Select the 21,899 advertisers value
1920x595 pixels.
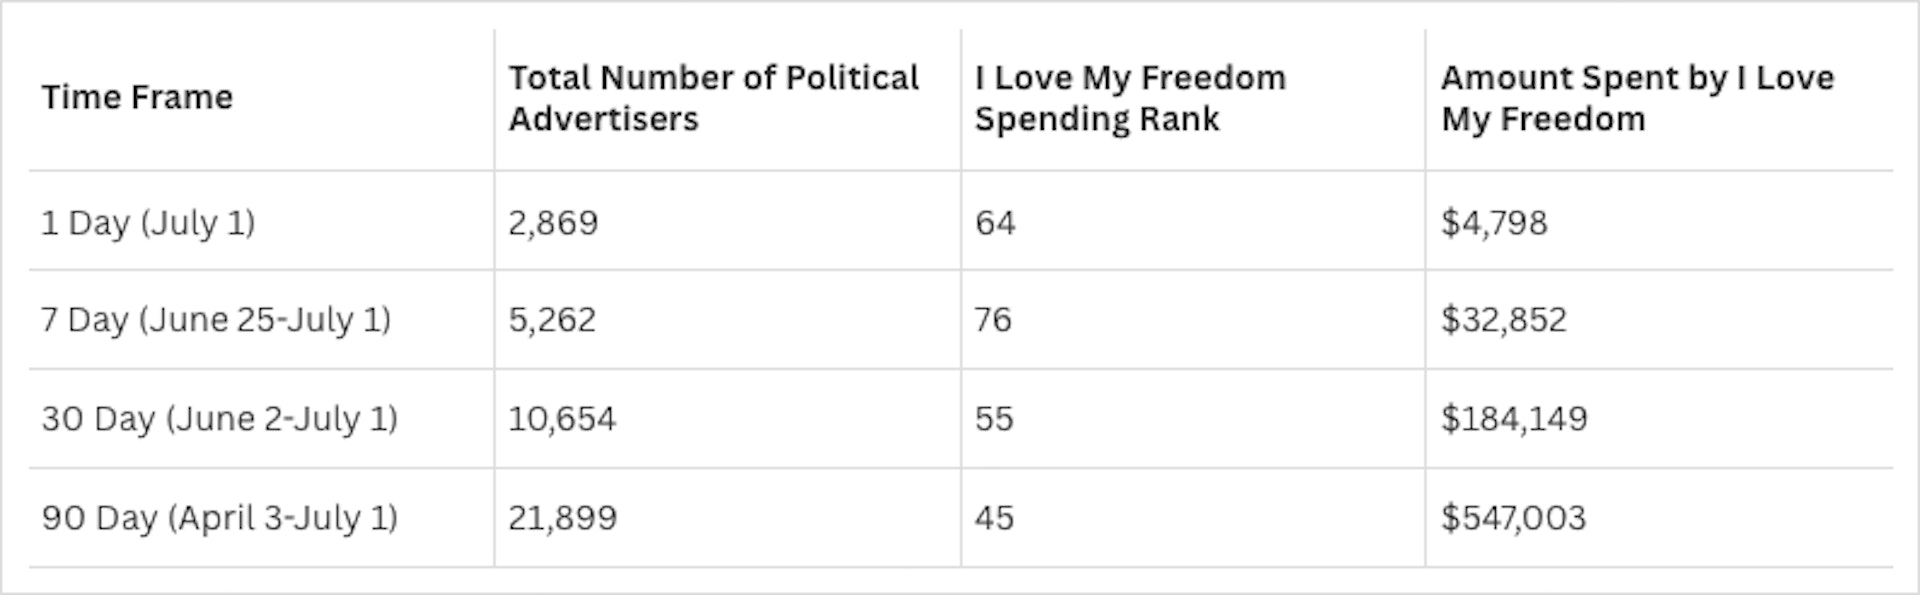pos(562,518)
